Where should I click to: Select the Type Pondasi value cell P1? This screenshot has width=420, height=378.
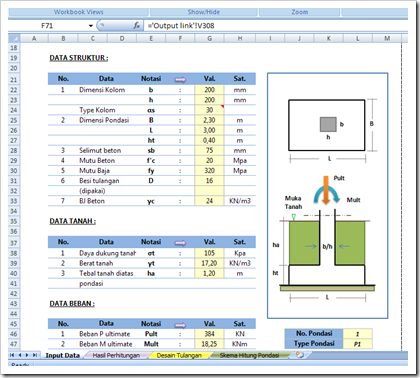[x=357, y=344]
